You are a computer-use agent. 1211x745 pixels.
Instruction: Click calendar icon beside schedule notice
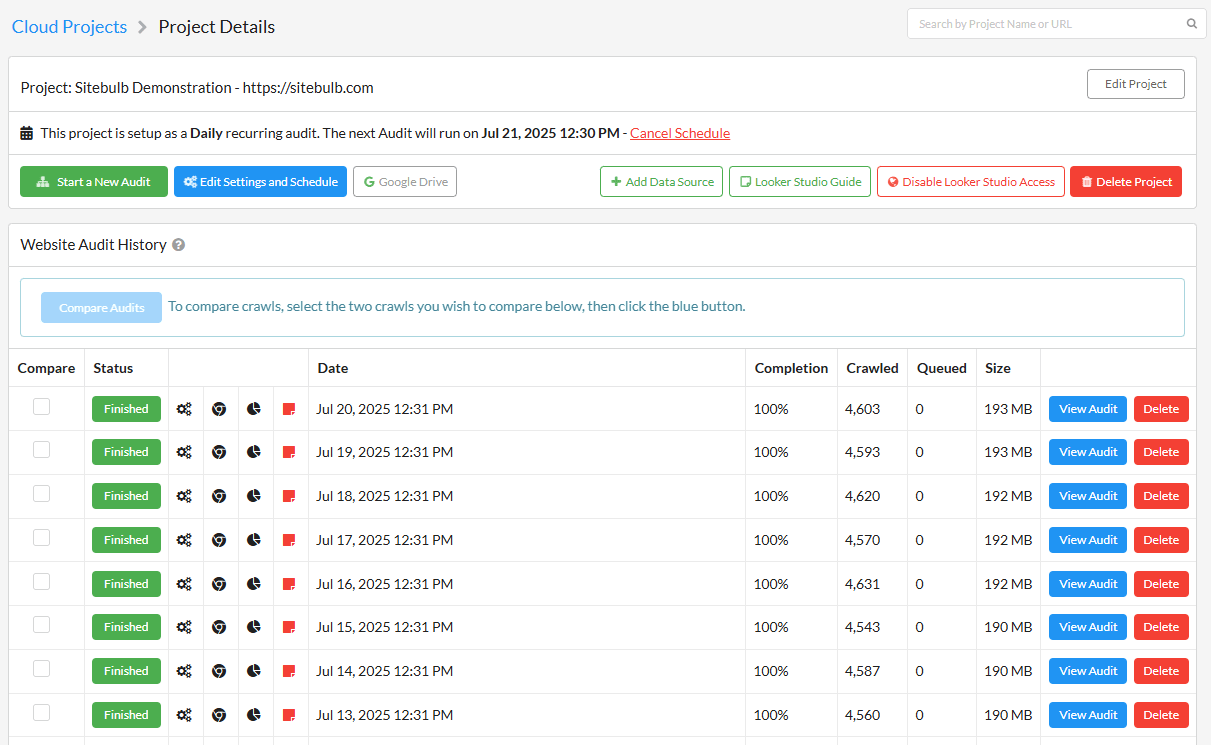coord(27,133)
